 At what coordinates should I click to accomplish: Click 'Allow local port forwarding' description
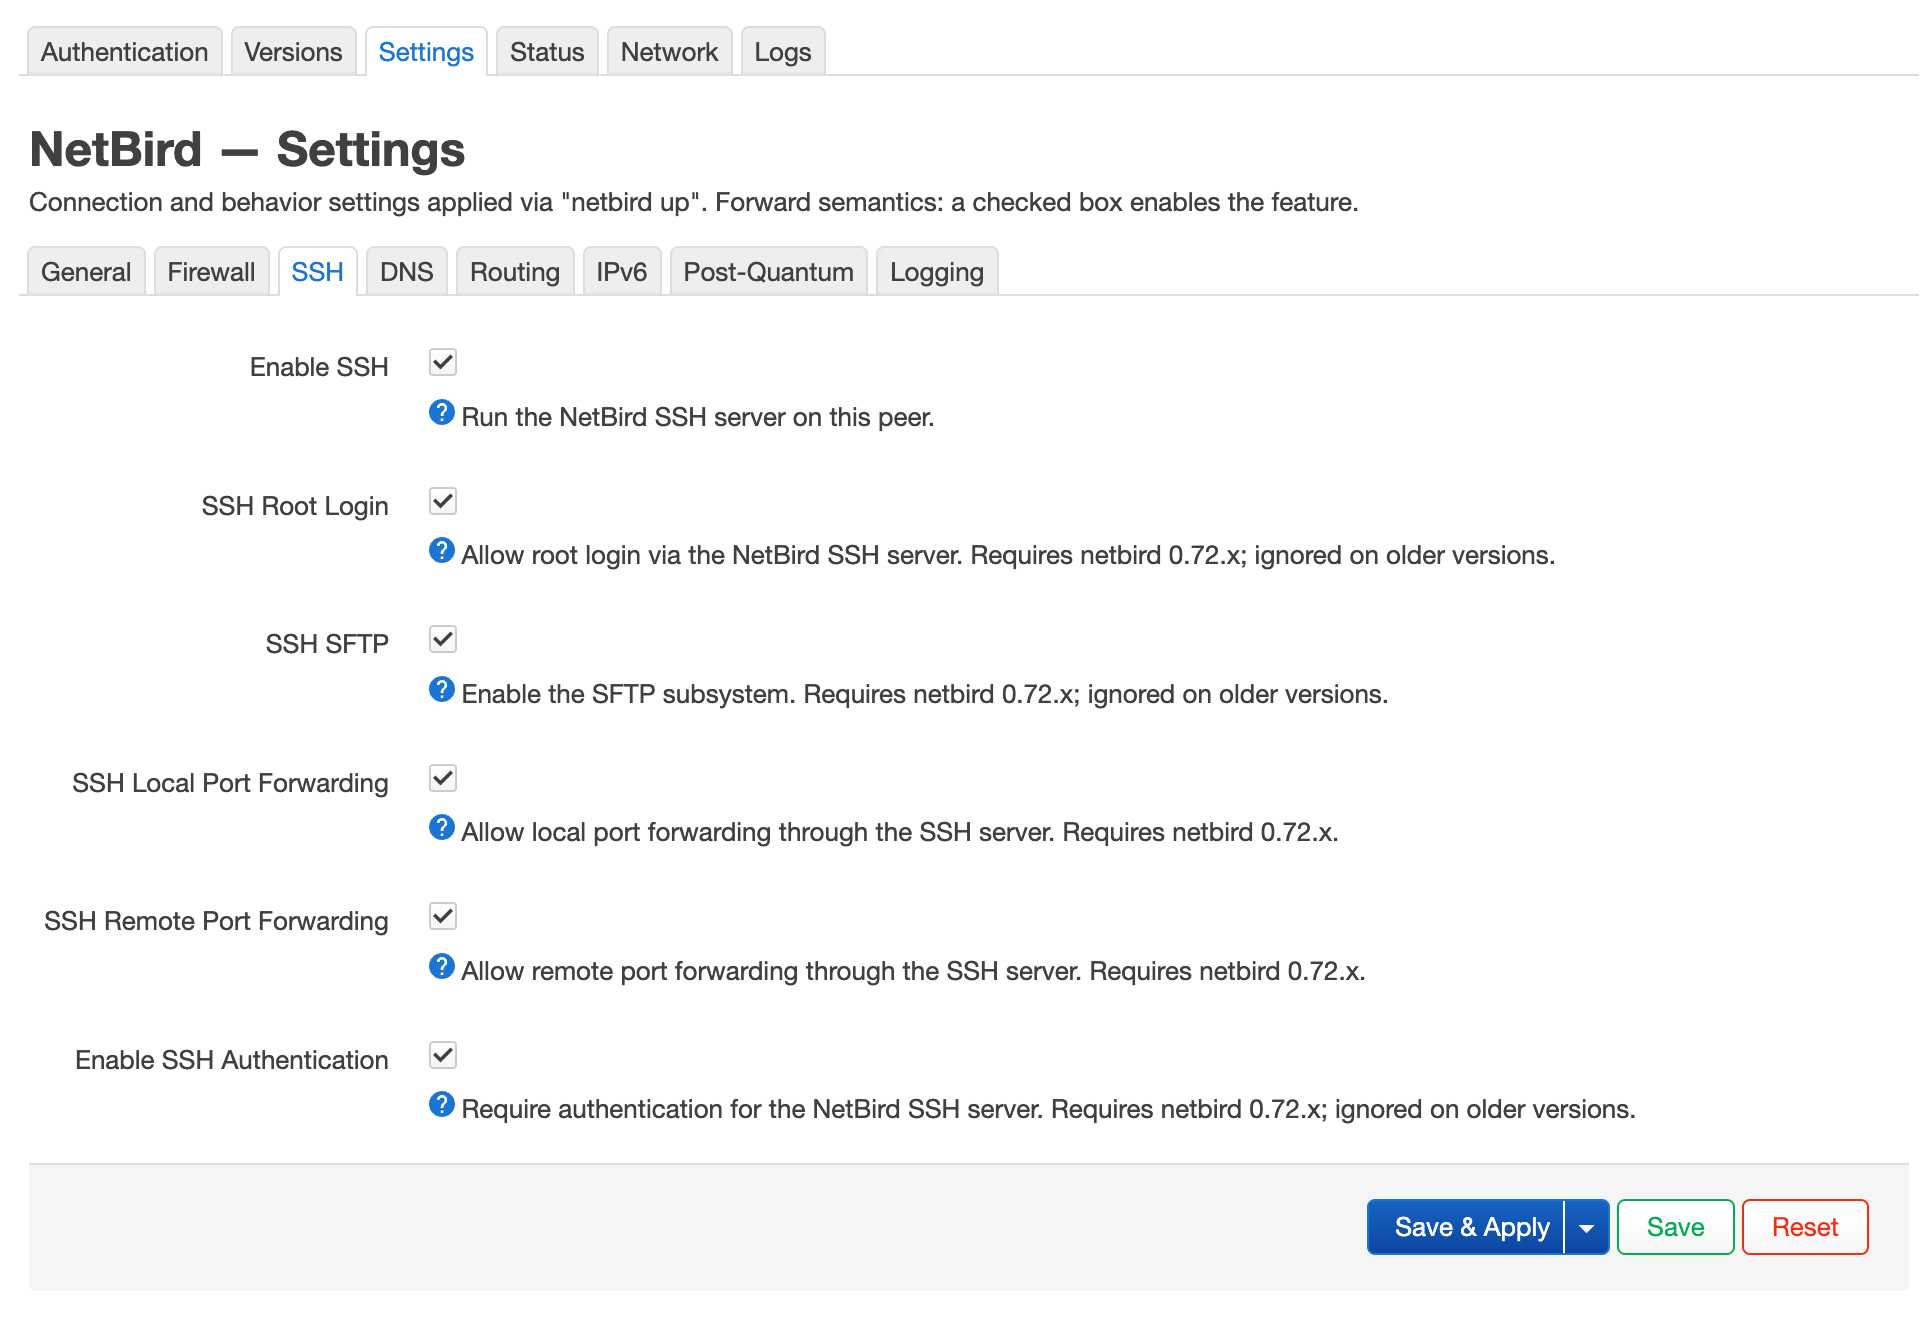(900, 832)
